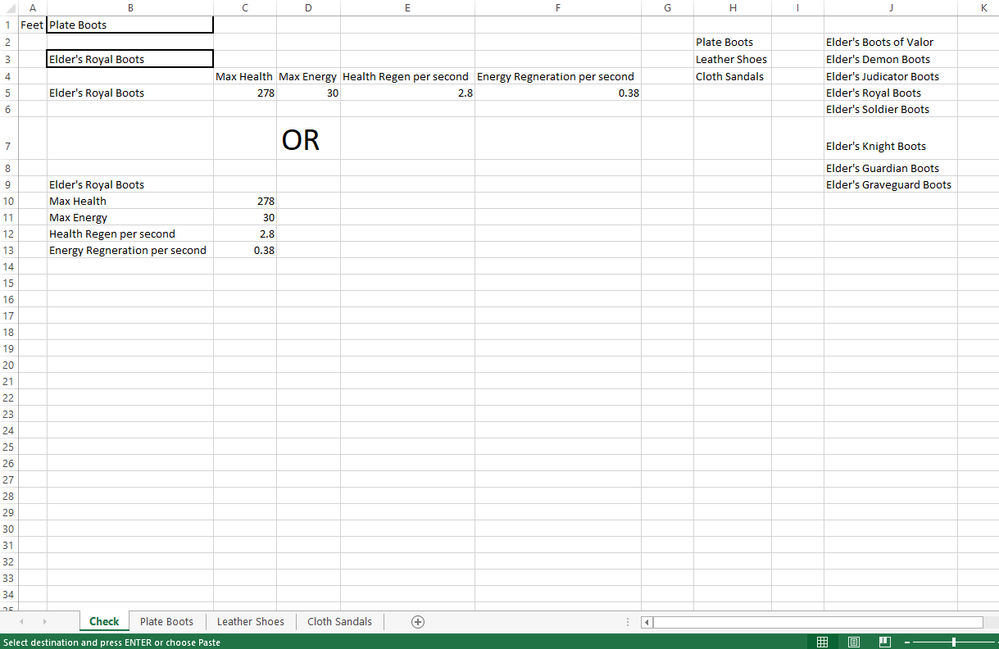Select column D header
Viewport: 999px width, 649px height.
(x=308, y=8)
